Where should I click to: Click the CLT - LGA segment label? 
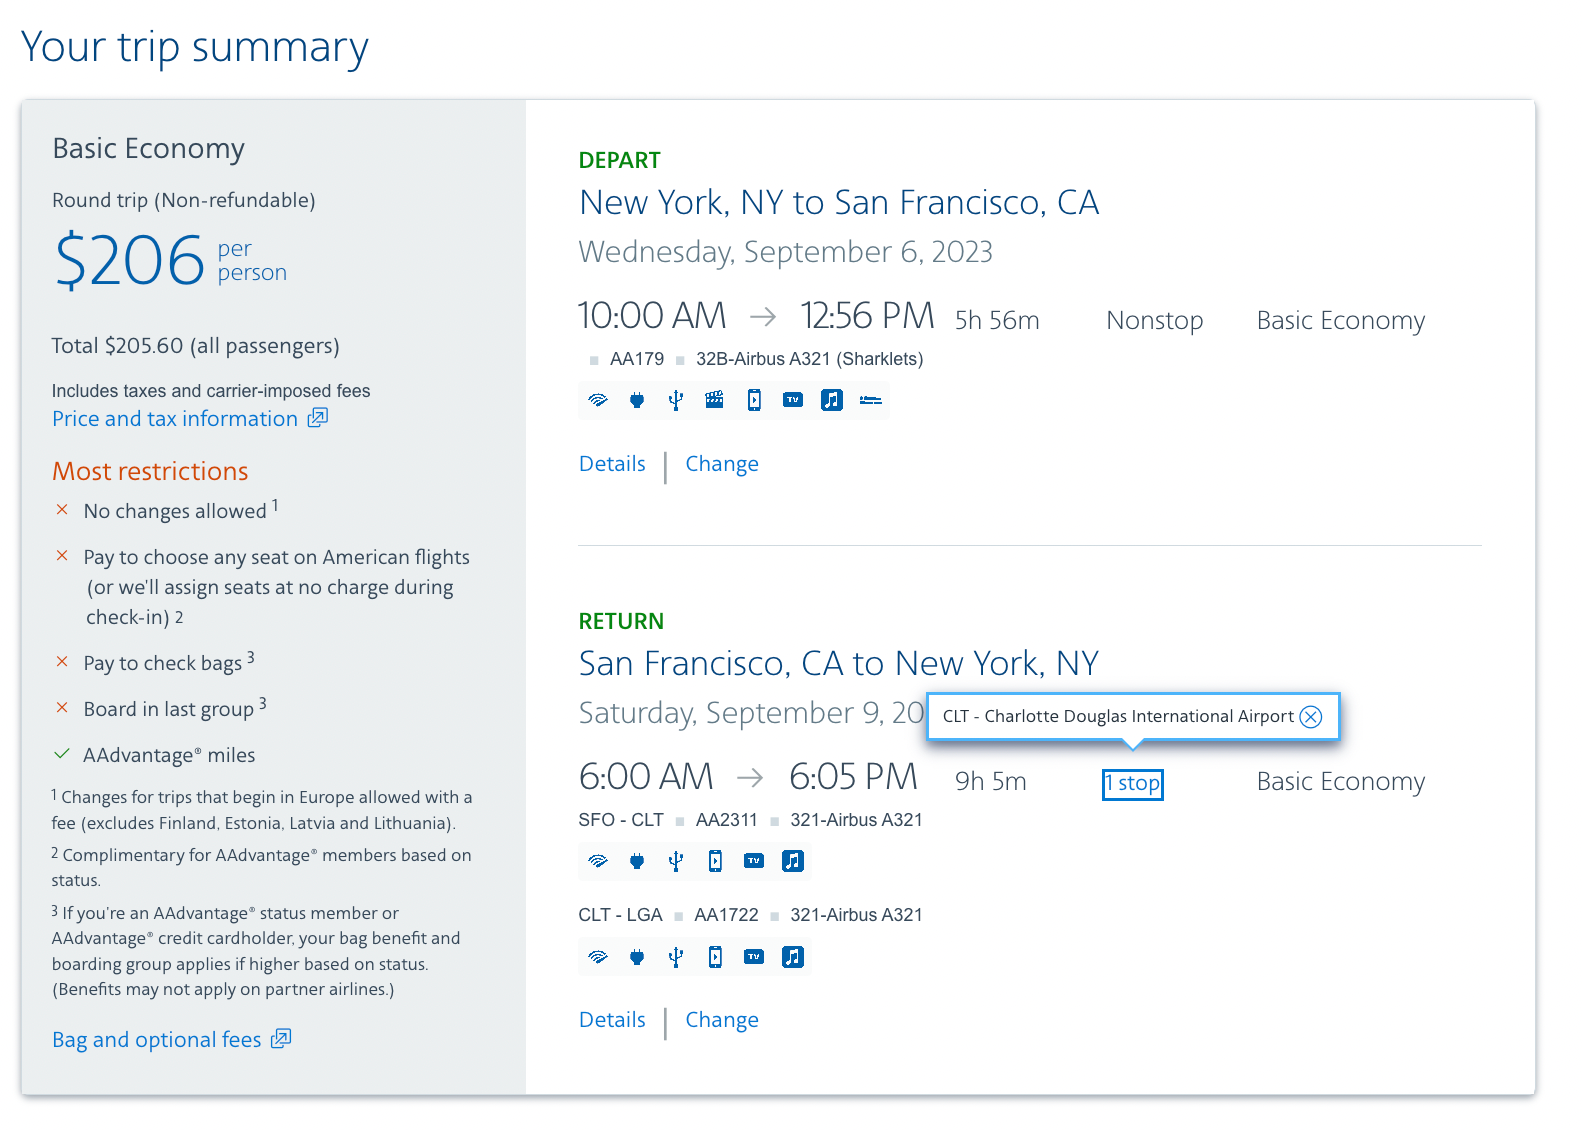coord(620,915)
